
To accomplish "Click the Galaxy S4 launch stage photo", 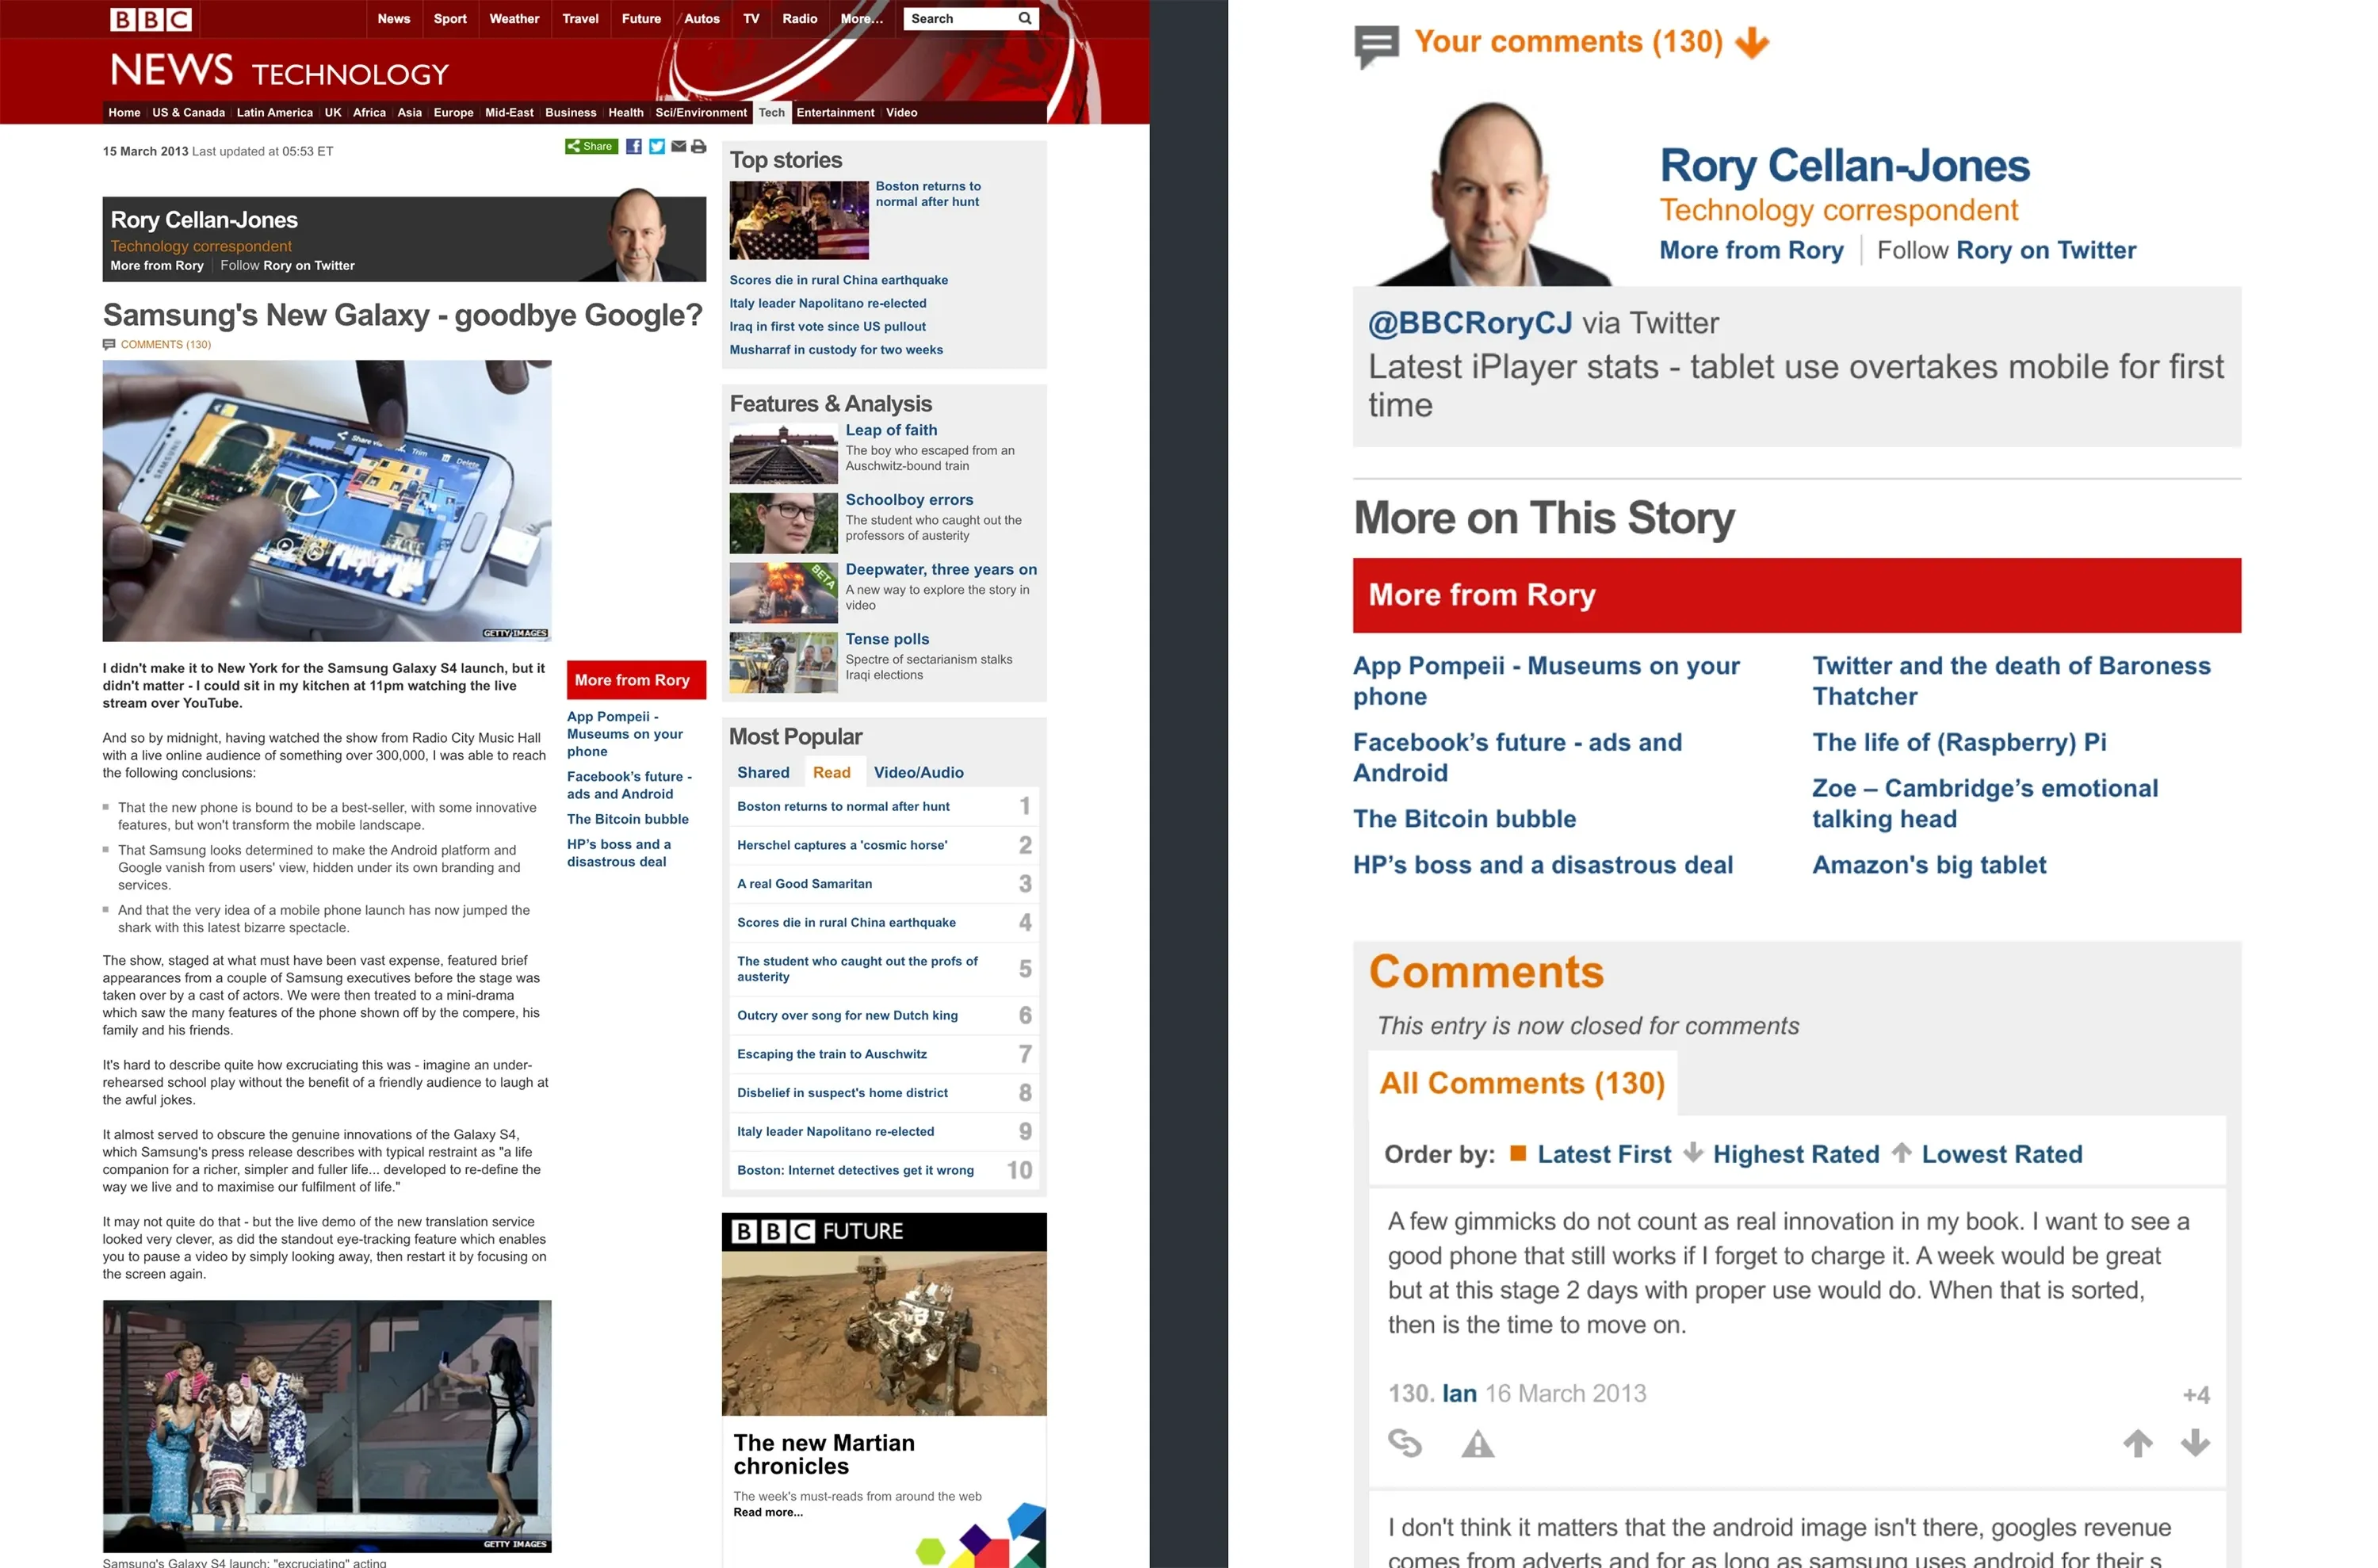I will (327, 1426).
